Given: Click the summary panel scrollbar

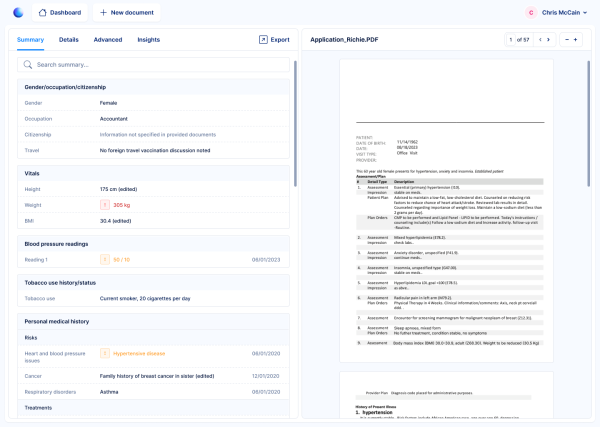Looking at the screenshot, I should pos(295,124).
